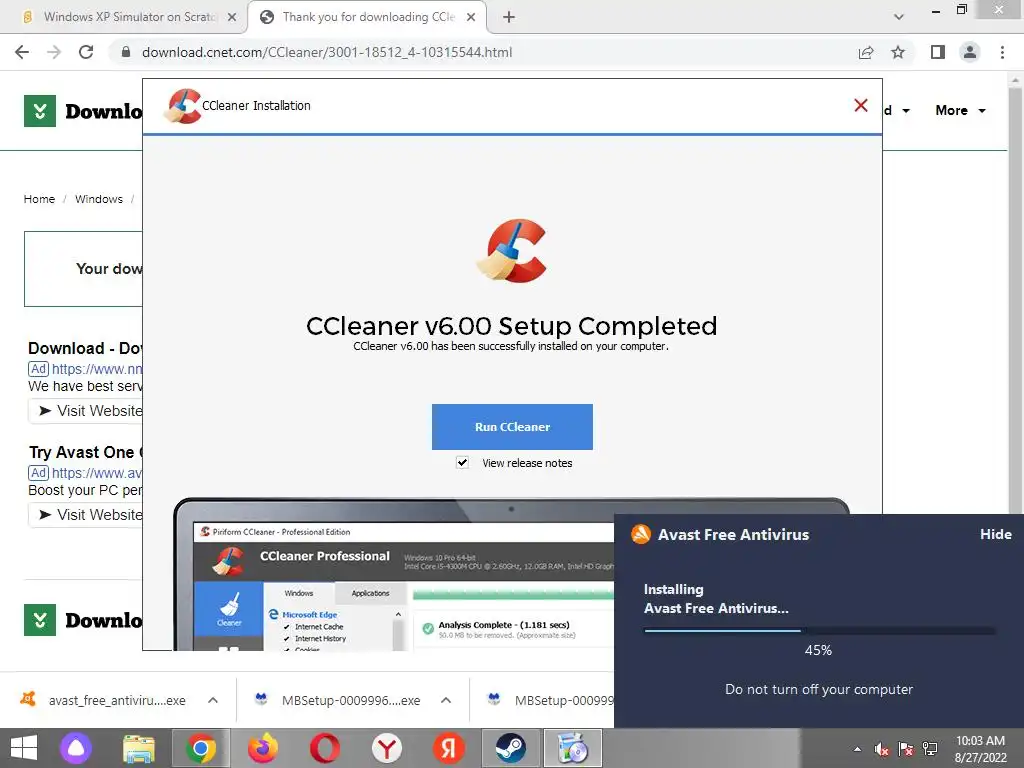Click the Windows breadcrumb link
Screen dimensions: 1024x768
point(99,199)
